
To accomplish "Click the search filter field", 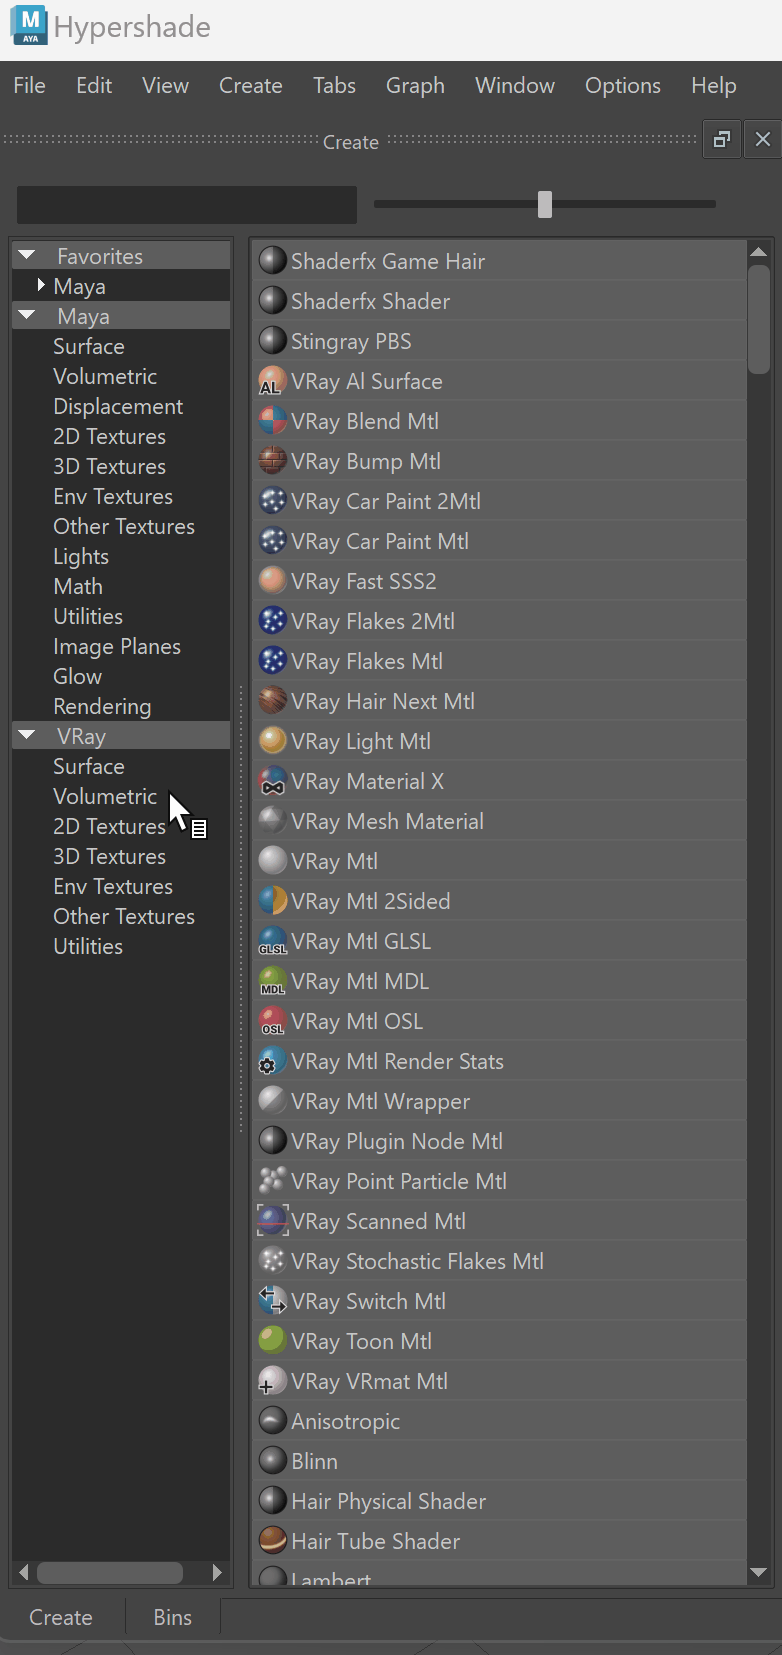I will (x=187, y=204).
